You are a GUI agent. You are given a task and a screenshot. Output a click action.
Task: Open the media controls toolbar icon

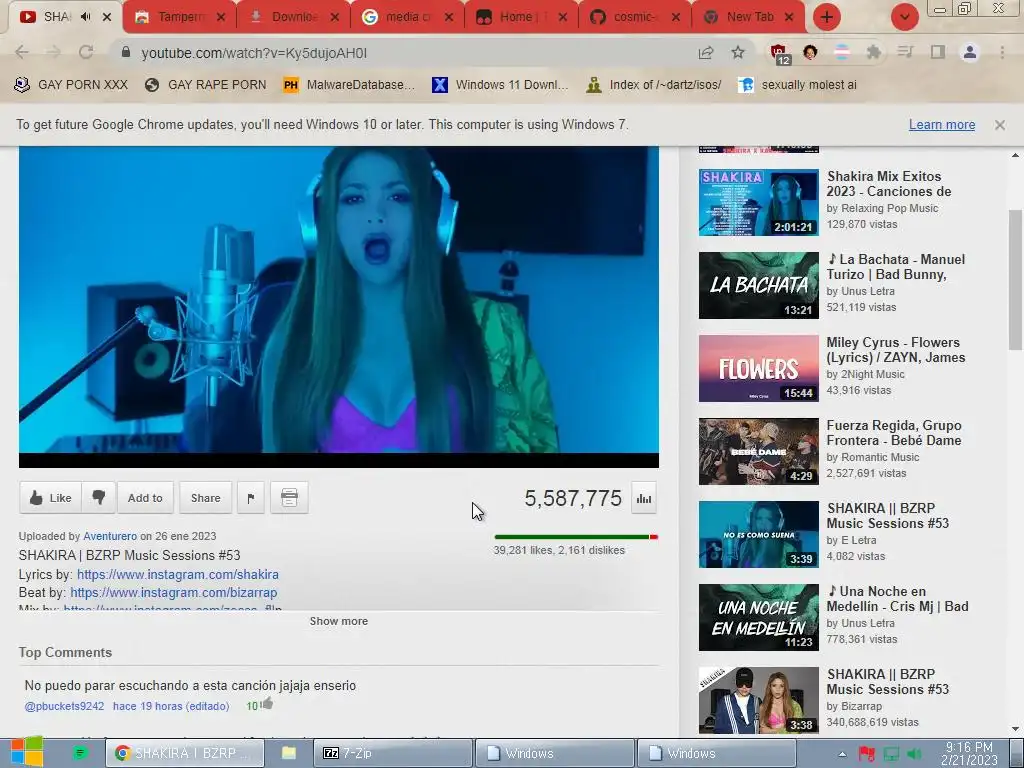[905, 52]
